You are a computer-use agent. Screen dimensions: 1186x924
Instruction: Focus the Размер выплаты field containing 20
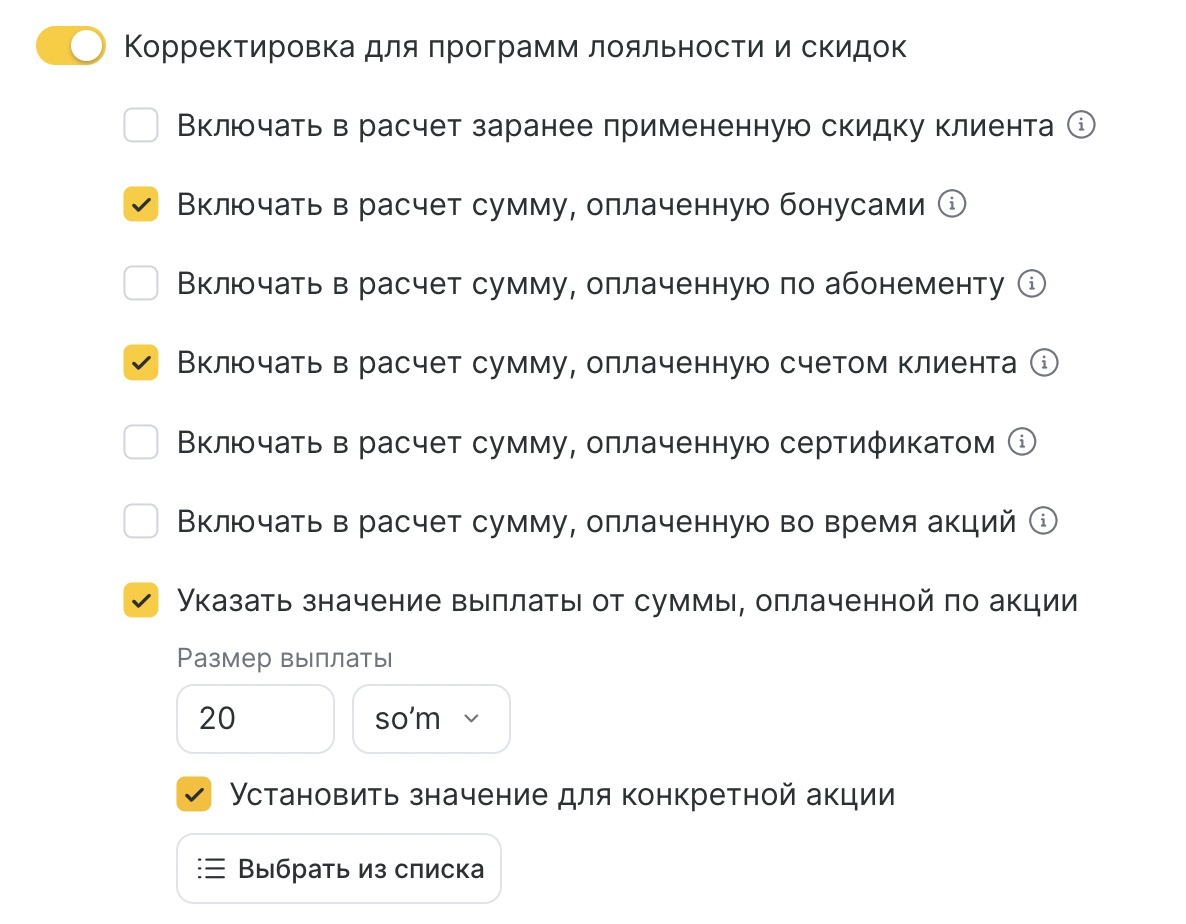(255, 719)
